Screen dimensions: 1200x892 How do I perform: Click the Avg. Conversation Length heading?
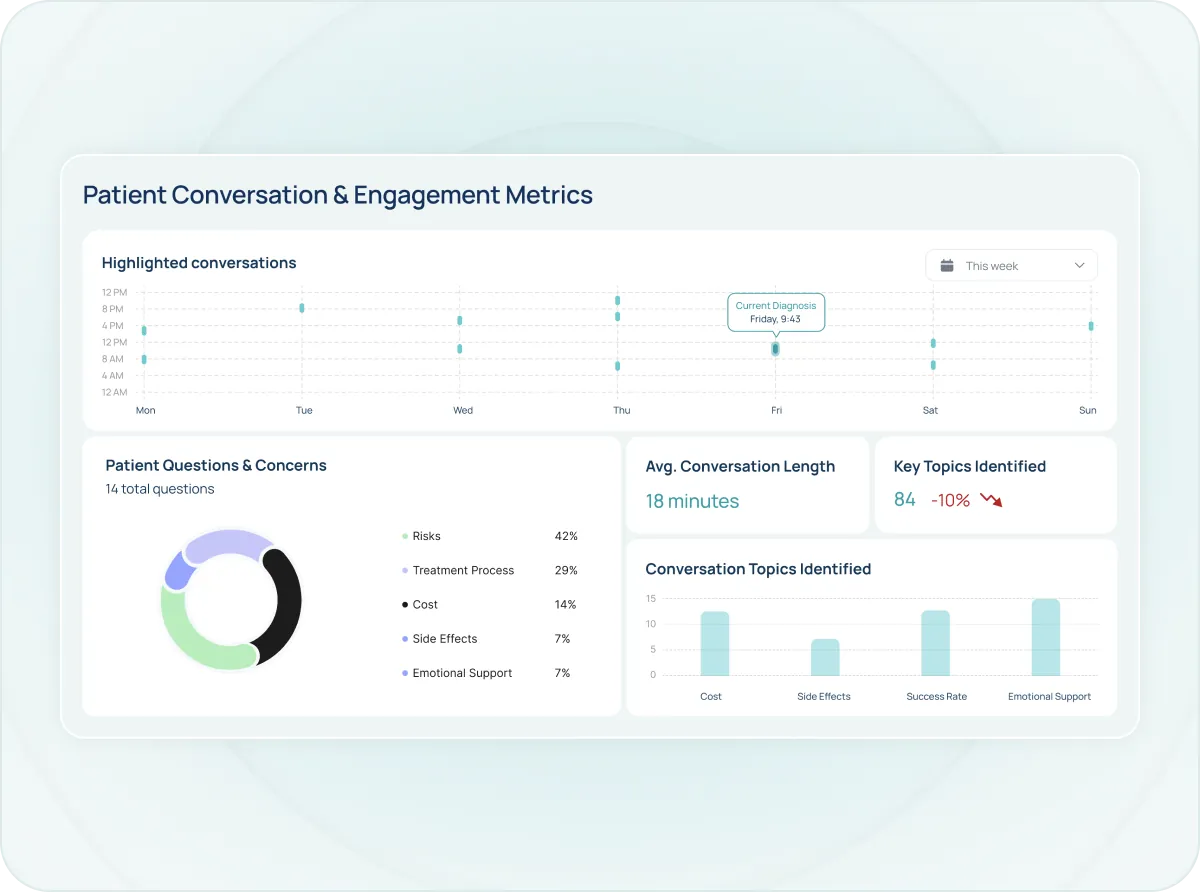[x=740, y=466]
